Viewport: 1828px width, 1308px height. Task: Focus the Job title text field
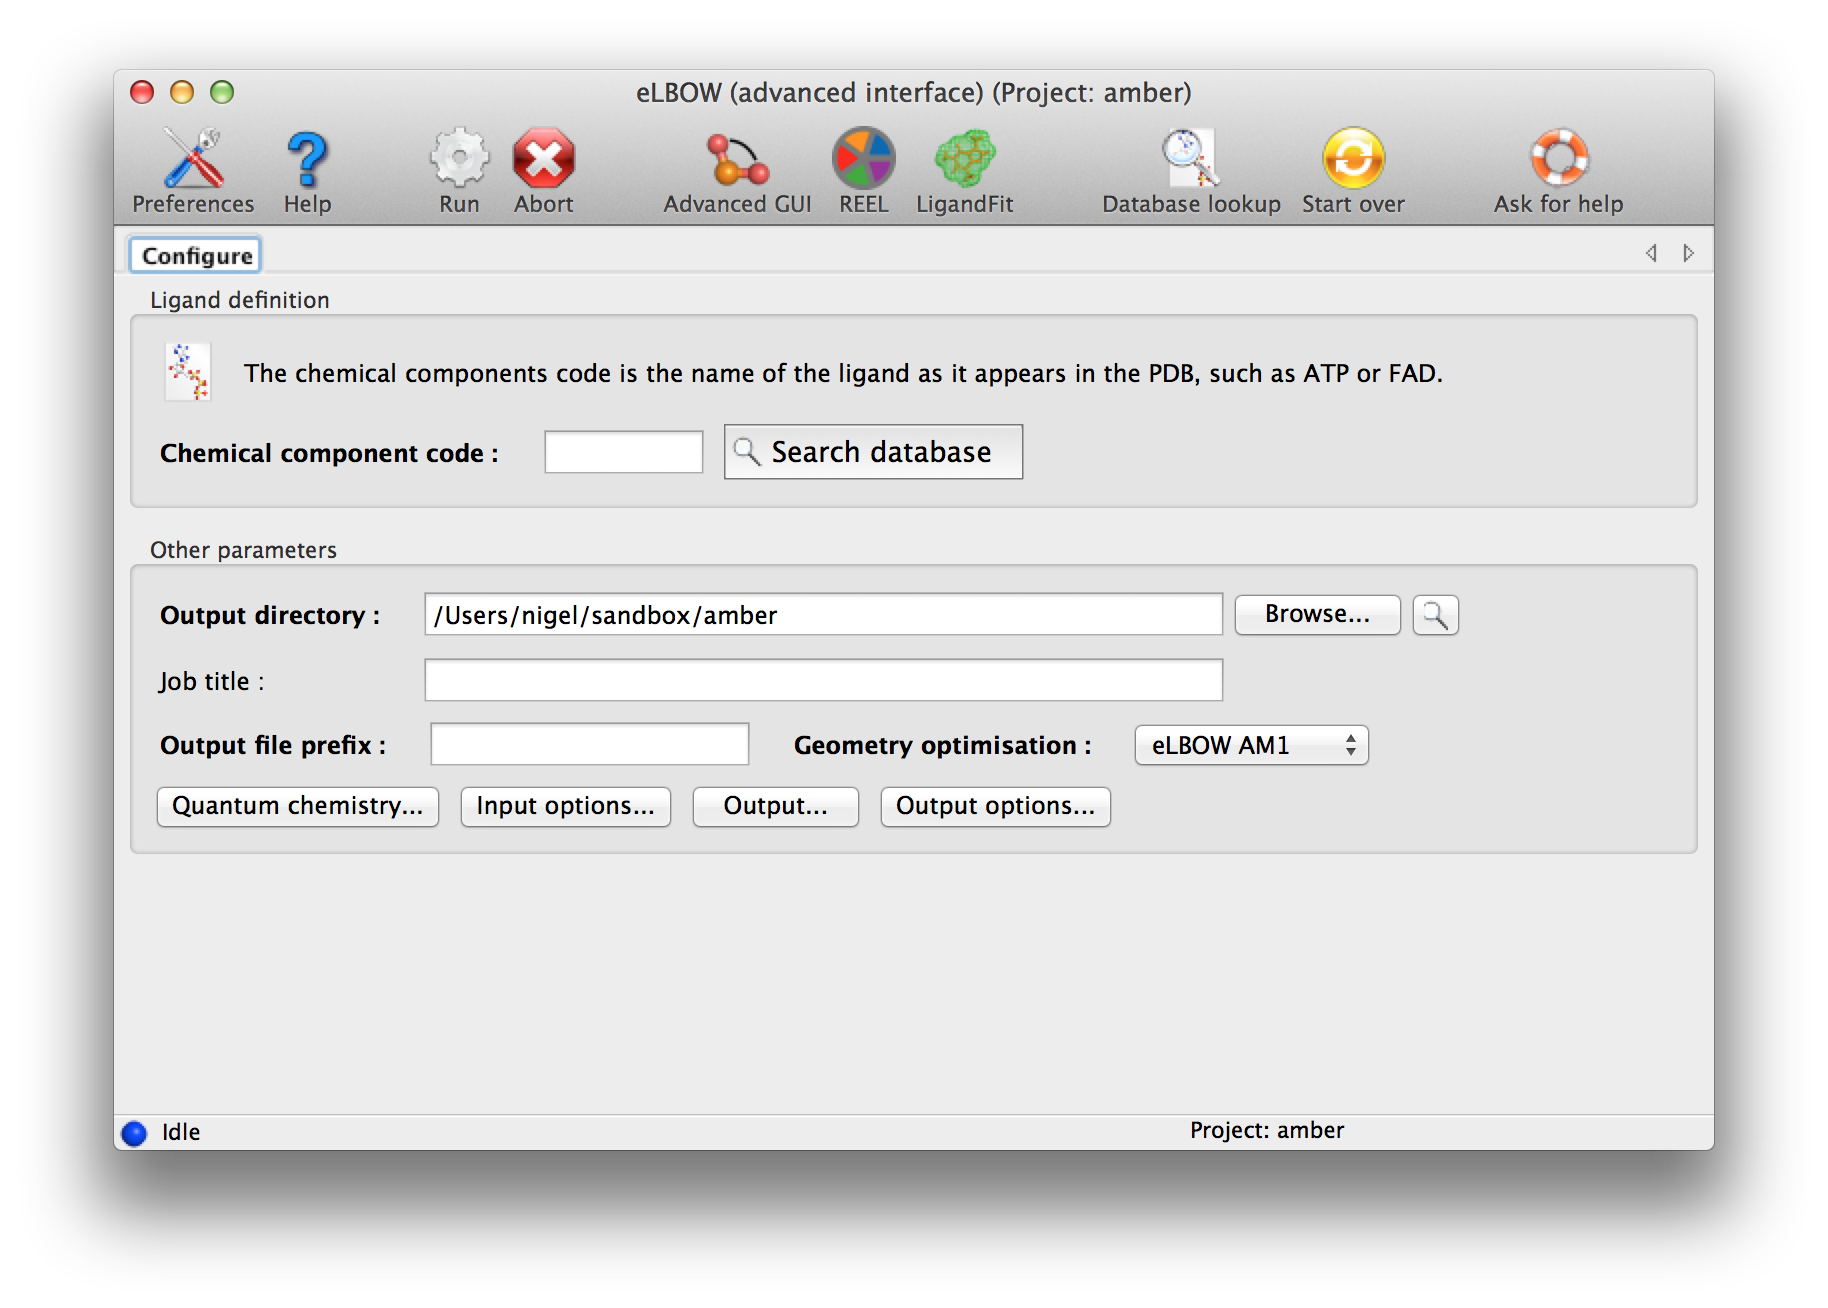823,680
